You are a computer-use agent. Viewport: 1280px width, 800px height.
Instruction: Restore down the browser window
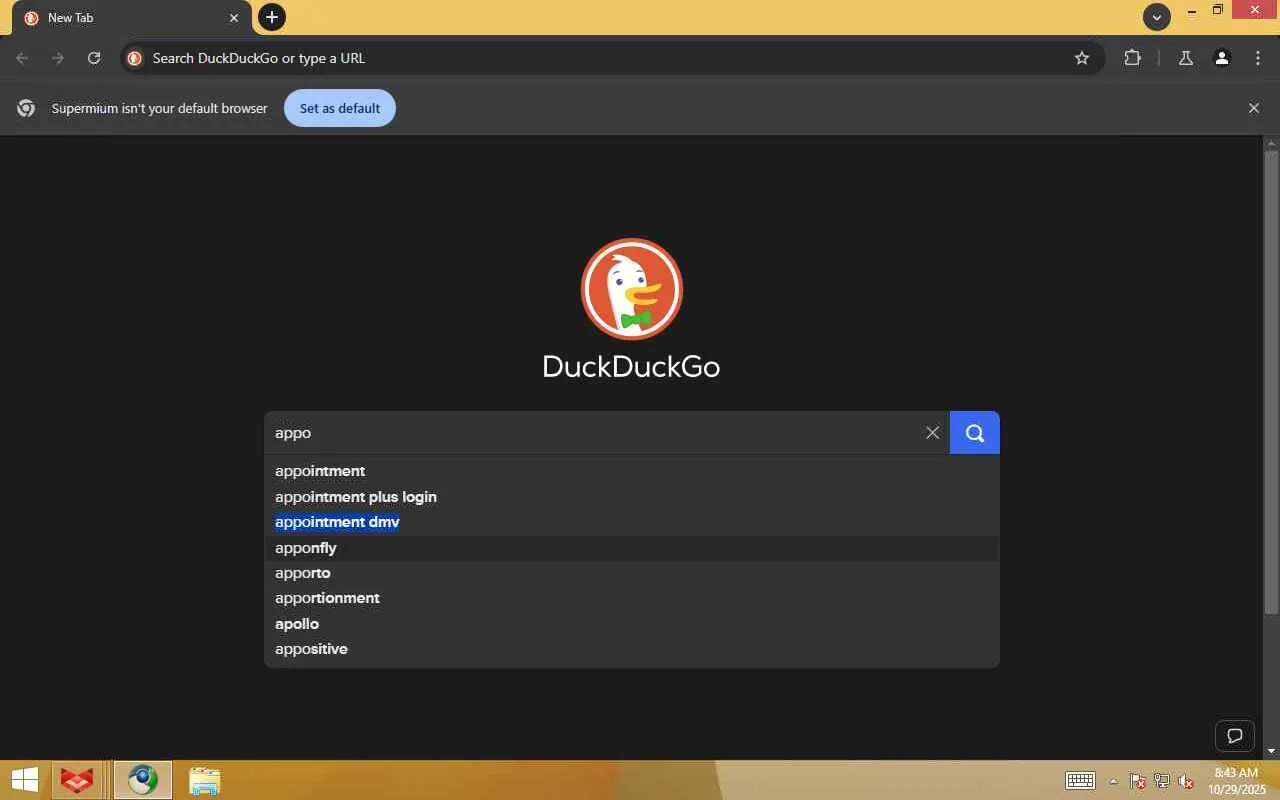pyautogui.click(x=1218, y=11)
